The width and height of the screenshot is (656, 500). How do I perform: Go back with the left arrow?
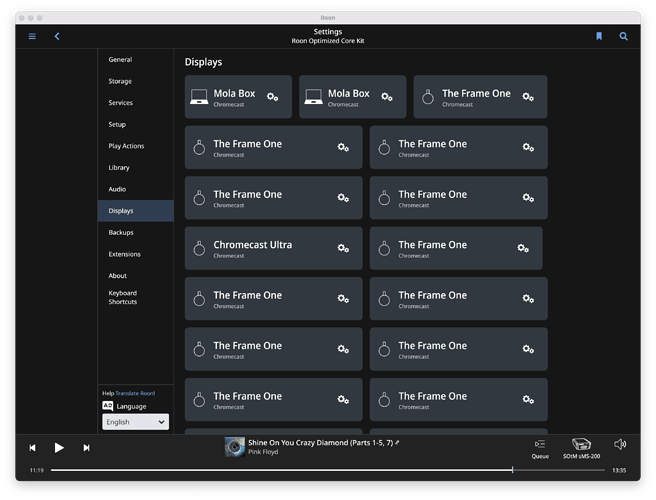click(x=57, y=36)
